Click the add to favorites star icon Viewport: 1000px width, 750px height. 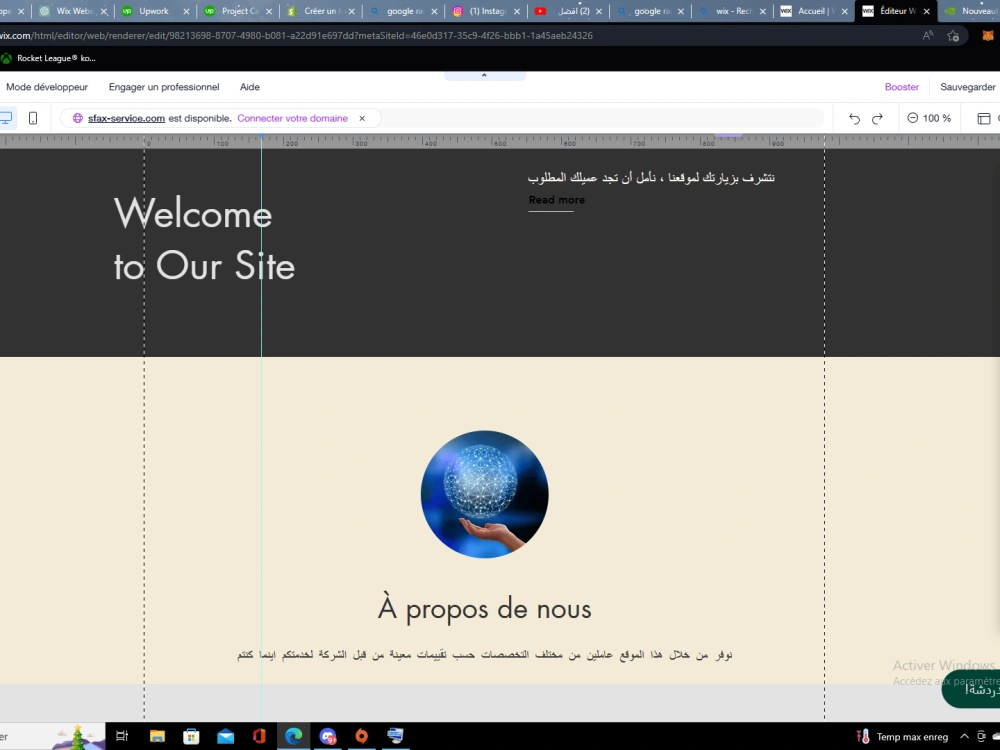click(x=953, y=36)
